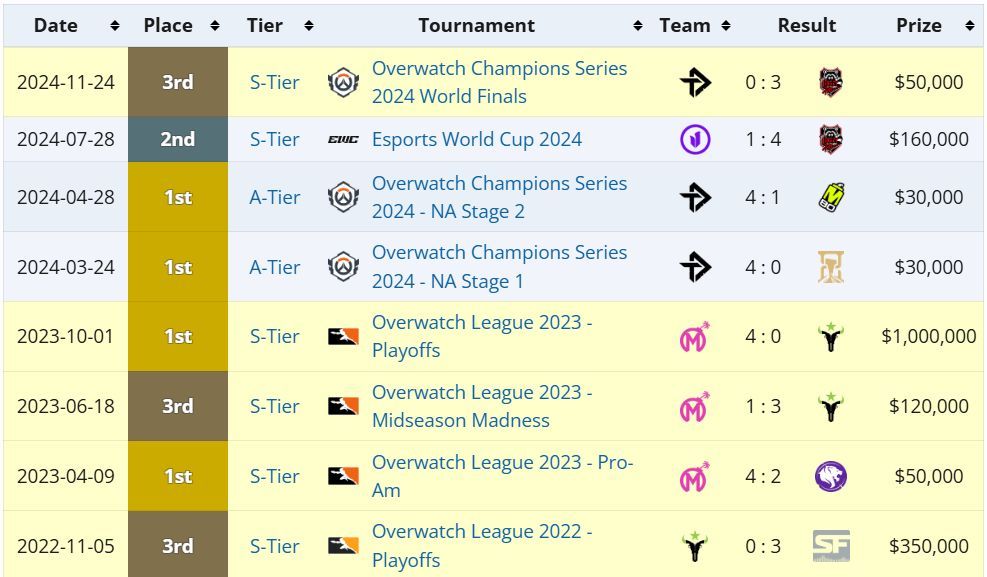987x577 pixels.
Task: Click the yellow-green opponent logo in NA Stage 2 row
Action: click(x=830, y=197)
